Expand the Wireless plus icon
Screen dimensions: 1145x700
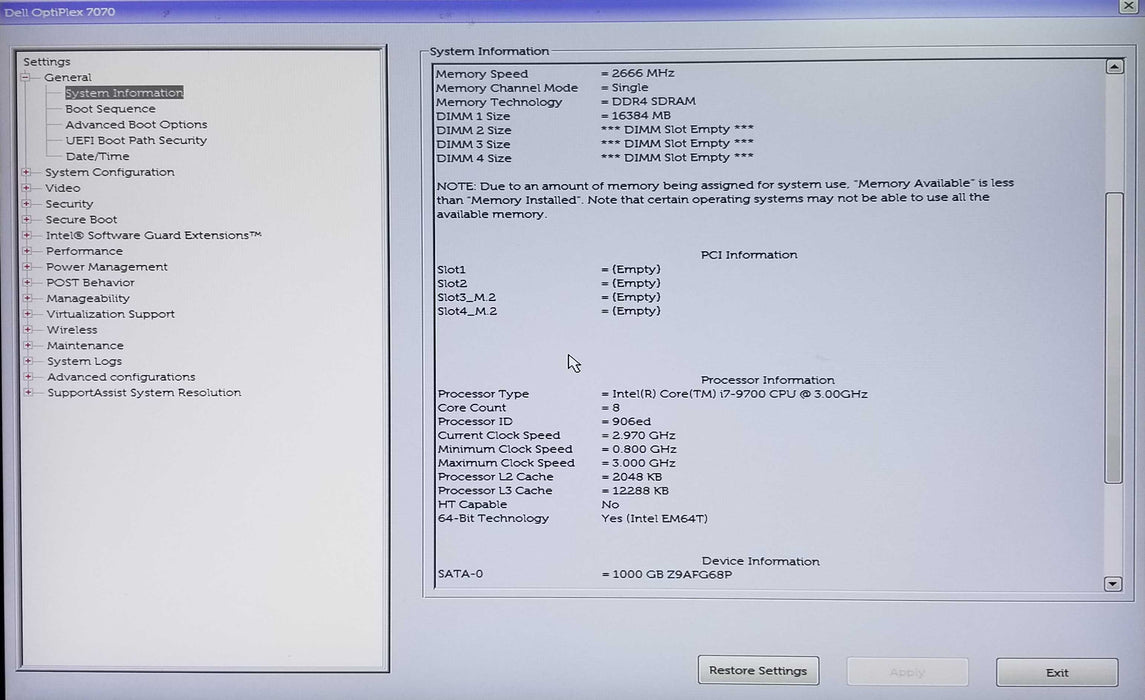(x=28, y=329)
